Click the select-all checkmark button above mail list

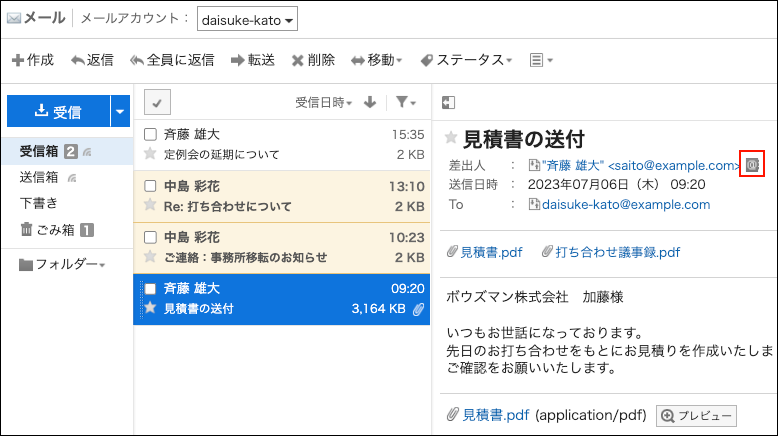pyautogui.click(x=157, y=102)
